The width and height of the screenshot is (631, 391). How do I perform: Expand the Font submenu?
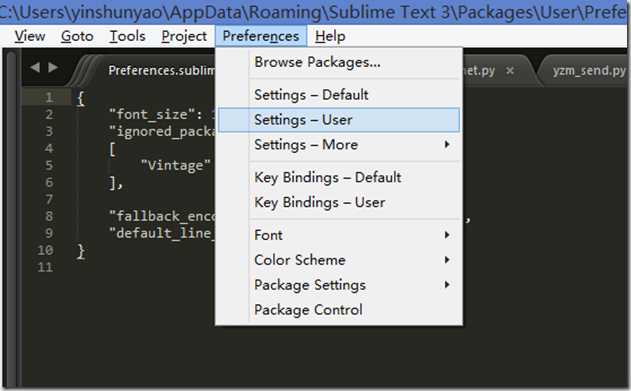[338, 235]
